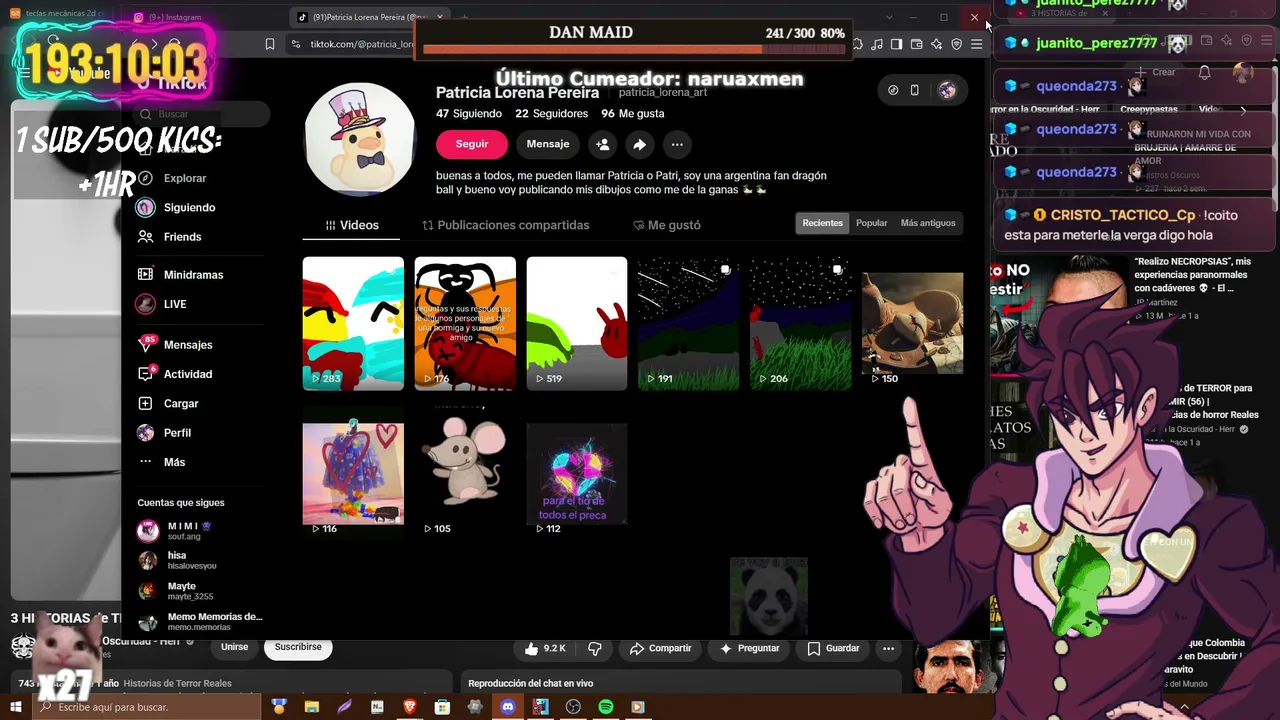Click the Windows taskbar search box
The width and height of the screenshot is (1280, 720).
click(x=146, y=707)
